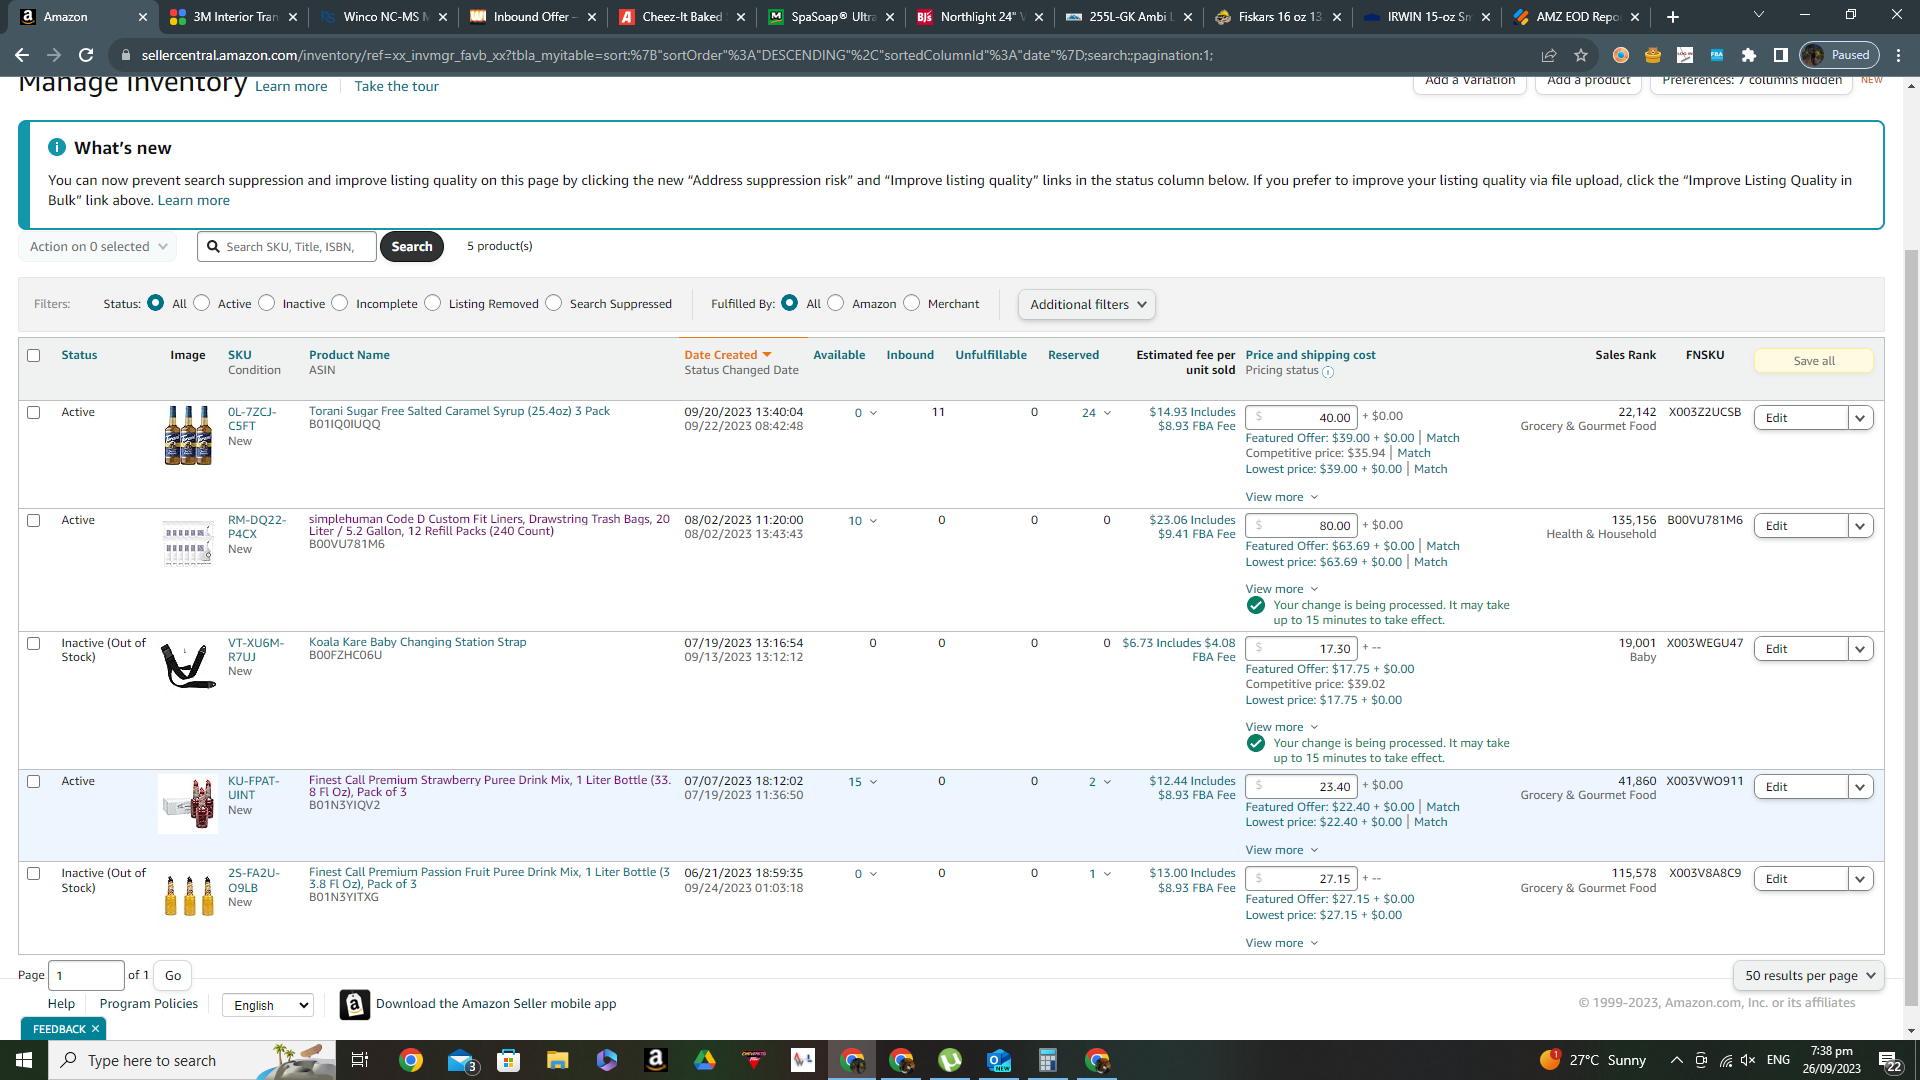Open the notification center icon

pos(1890,1060)
